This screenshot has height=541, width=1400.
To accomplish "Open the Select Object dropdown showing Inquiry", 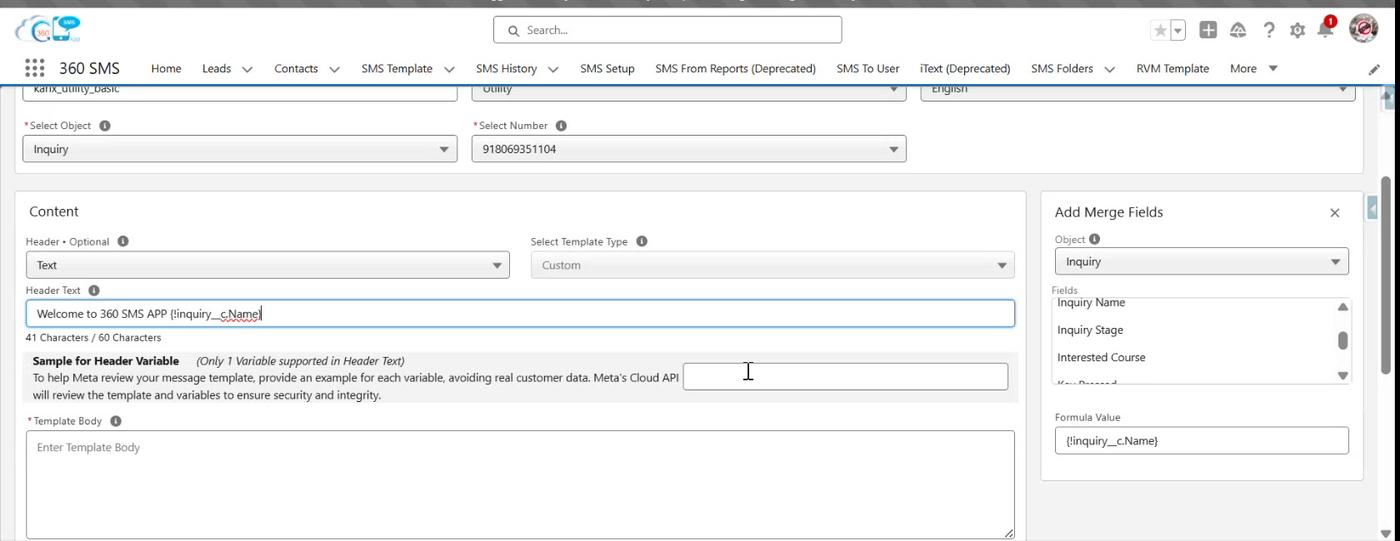I will (240, 149).
